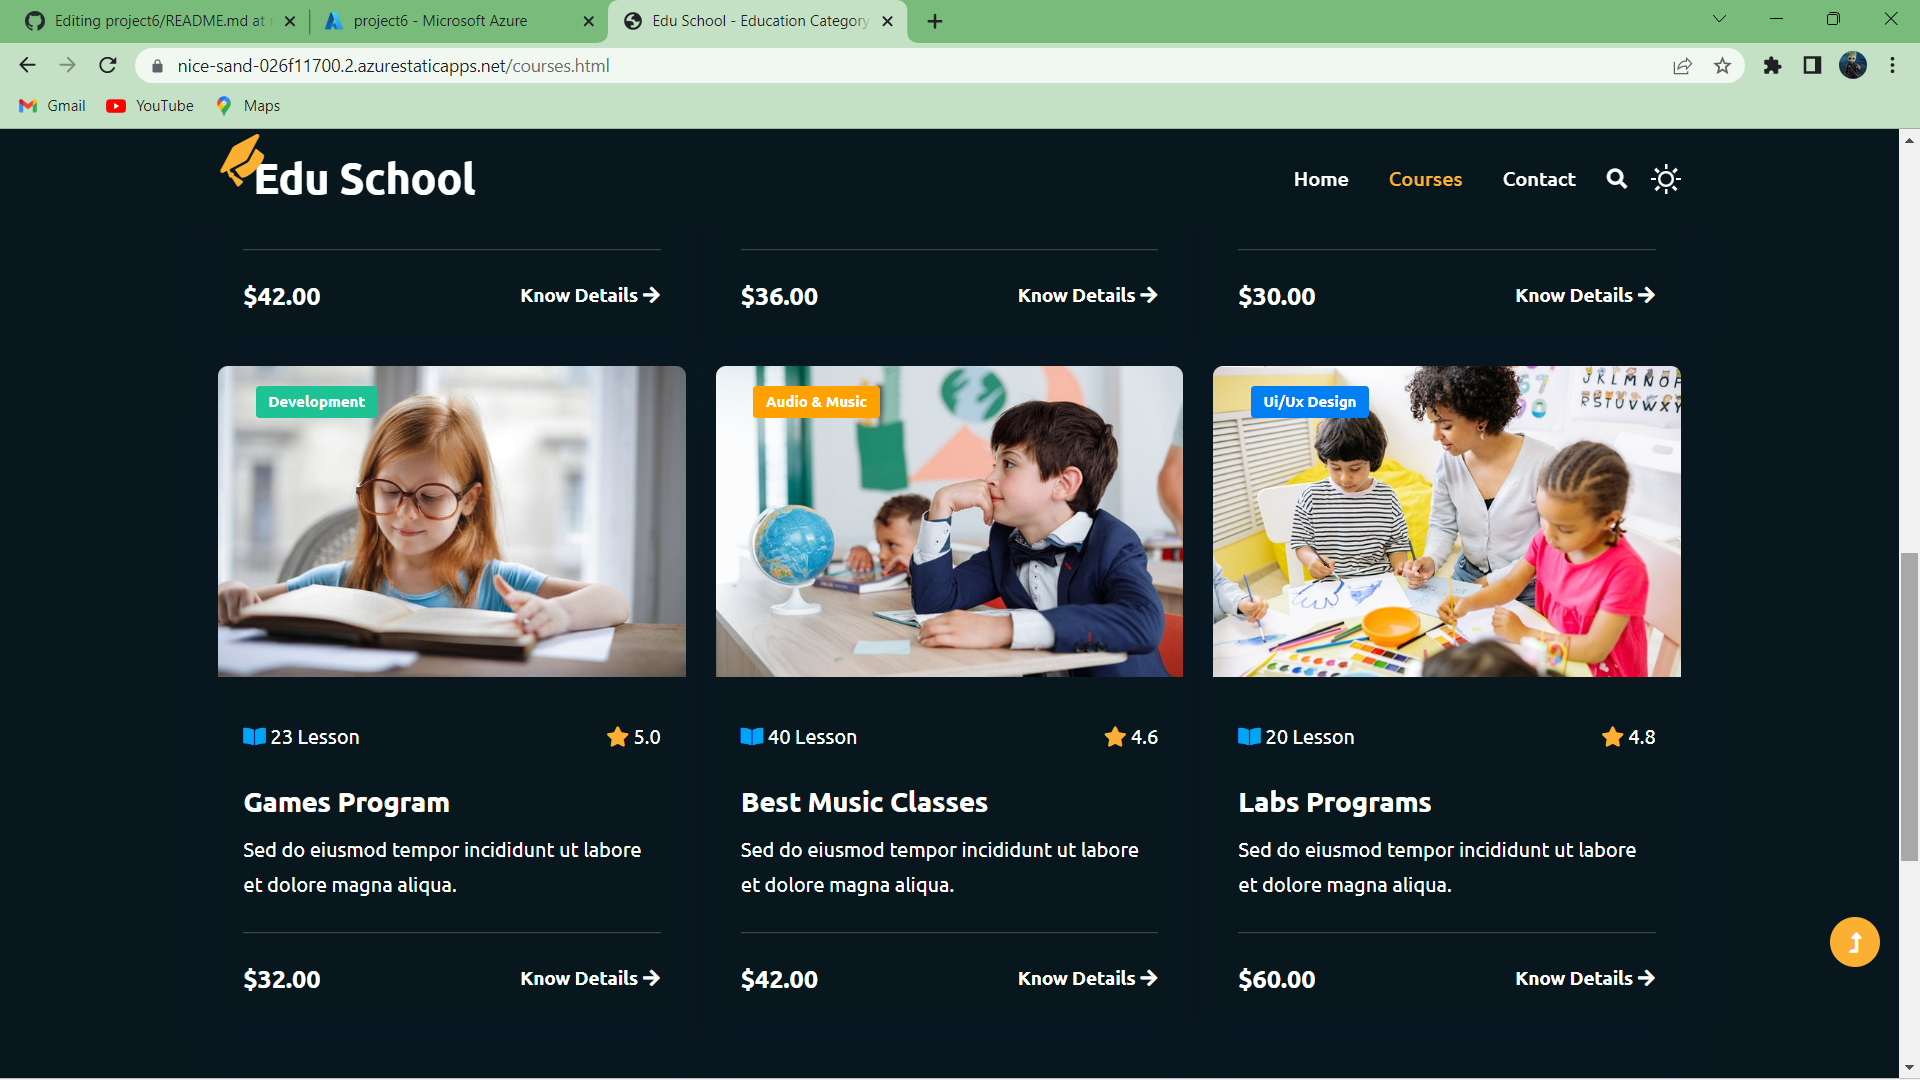Click the share page icon in address bar
Viewport: 1920px width, 1080px height.
[1682, 66]
